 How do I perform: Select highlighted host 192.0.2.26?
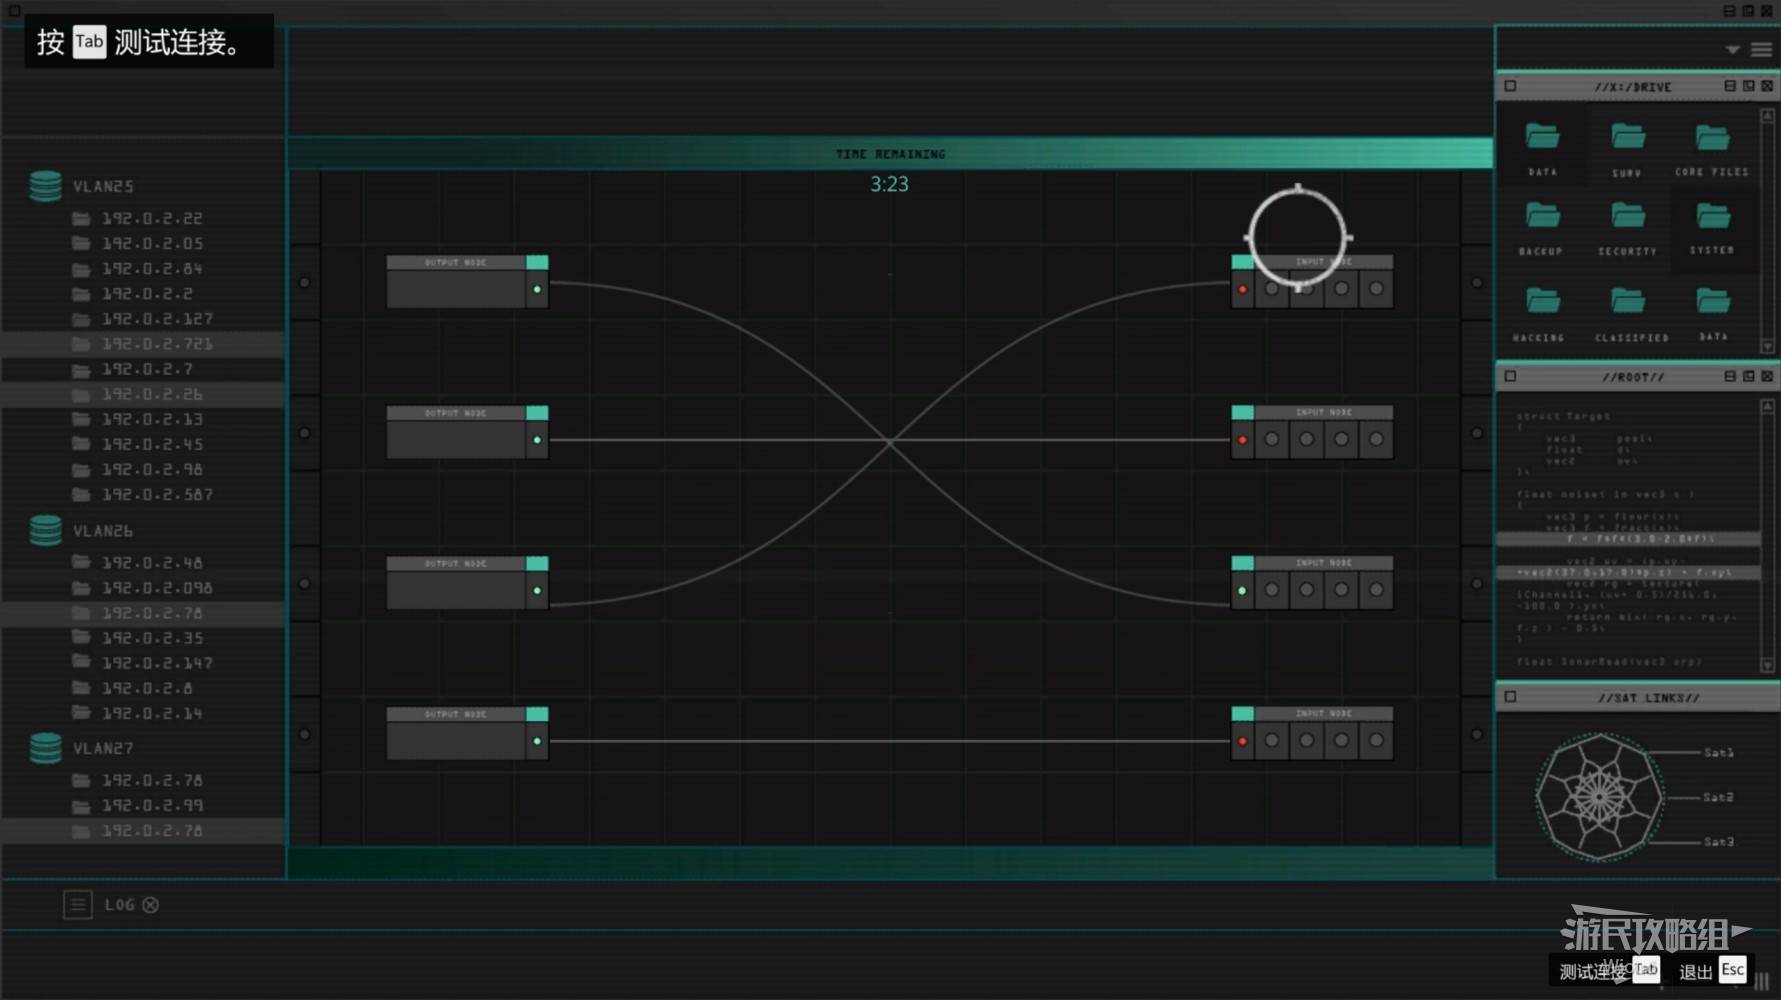[x=143, y=394]
